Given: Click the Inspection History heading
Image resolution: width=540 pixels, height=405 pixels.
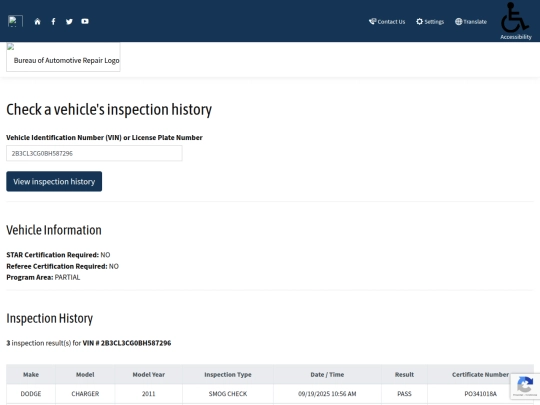Looking at the screenshot, I should click(50, 318).
